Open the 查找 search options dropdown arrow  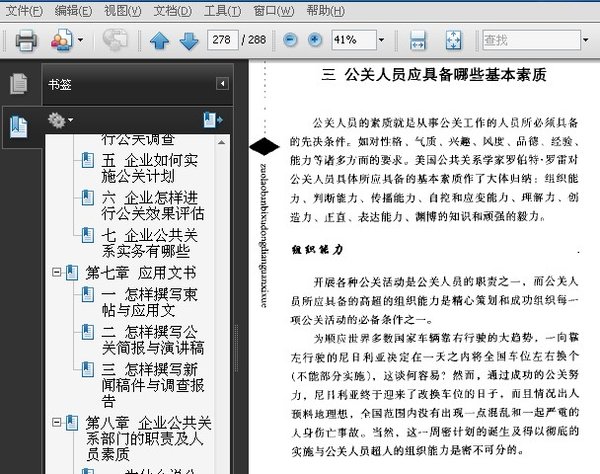[586, 39]
